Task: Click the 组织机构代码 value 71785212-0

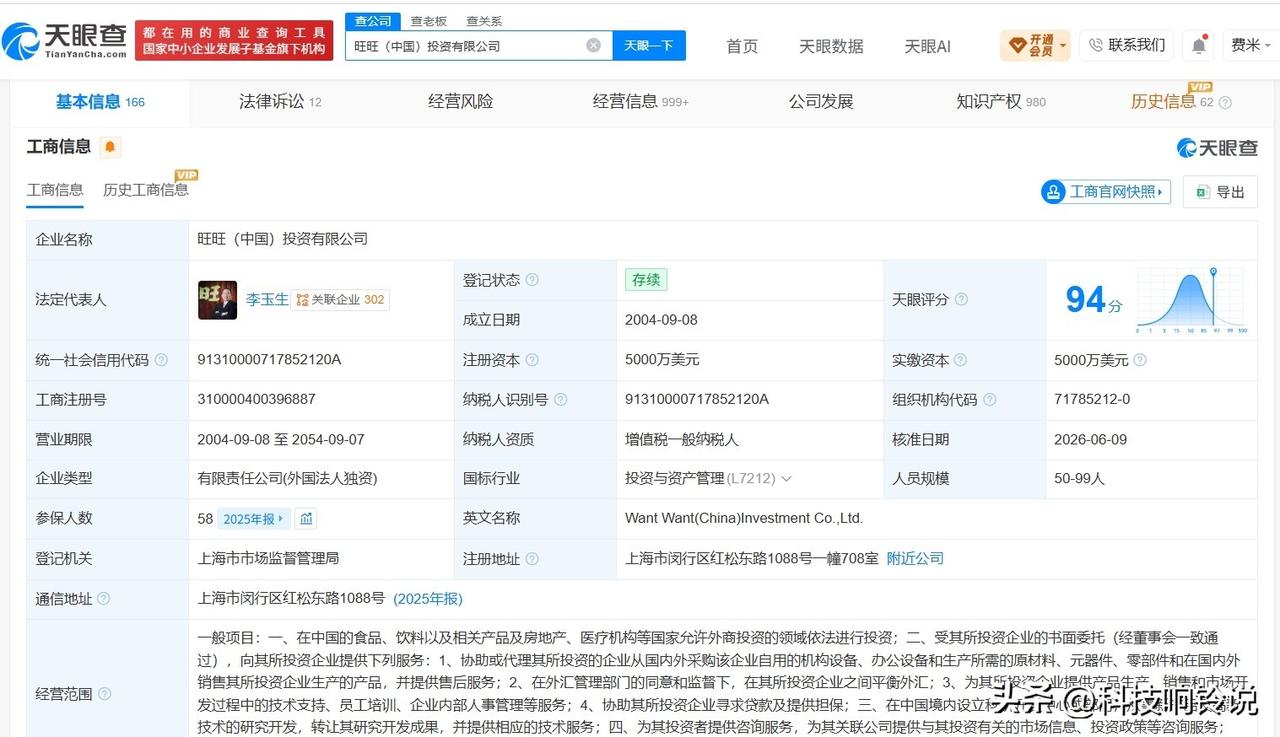Action: tap(1092, 399)
